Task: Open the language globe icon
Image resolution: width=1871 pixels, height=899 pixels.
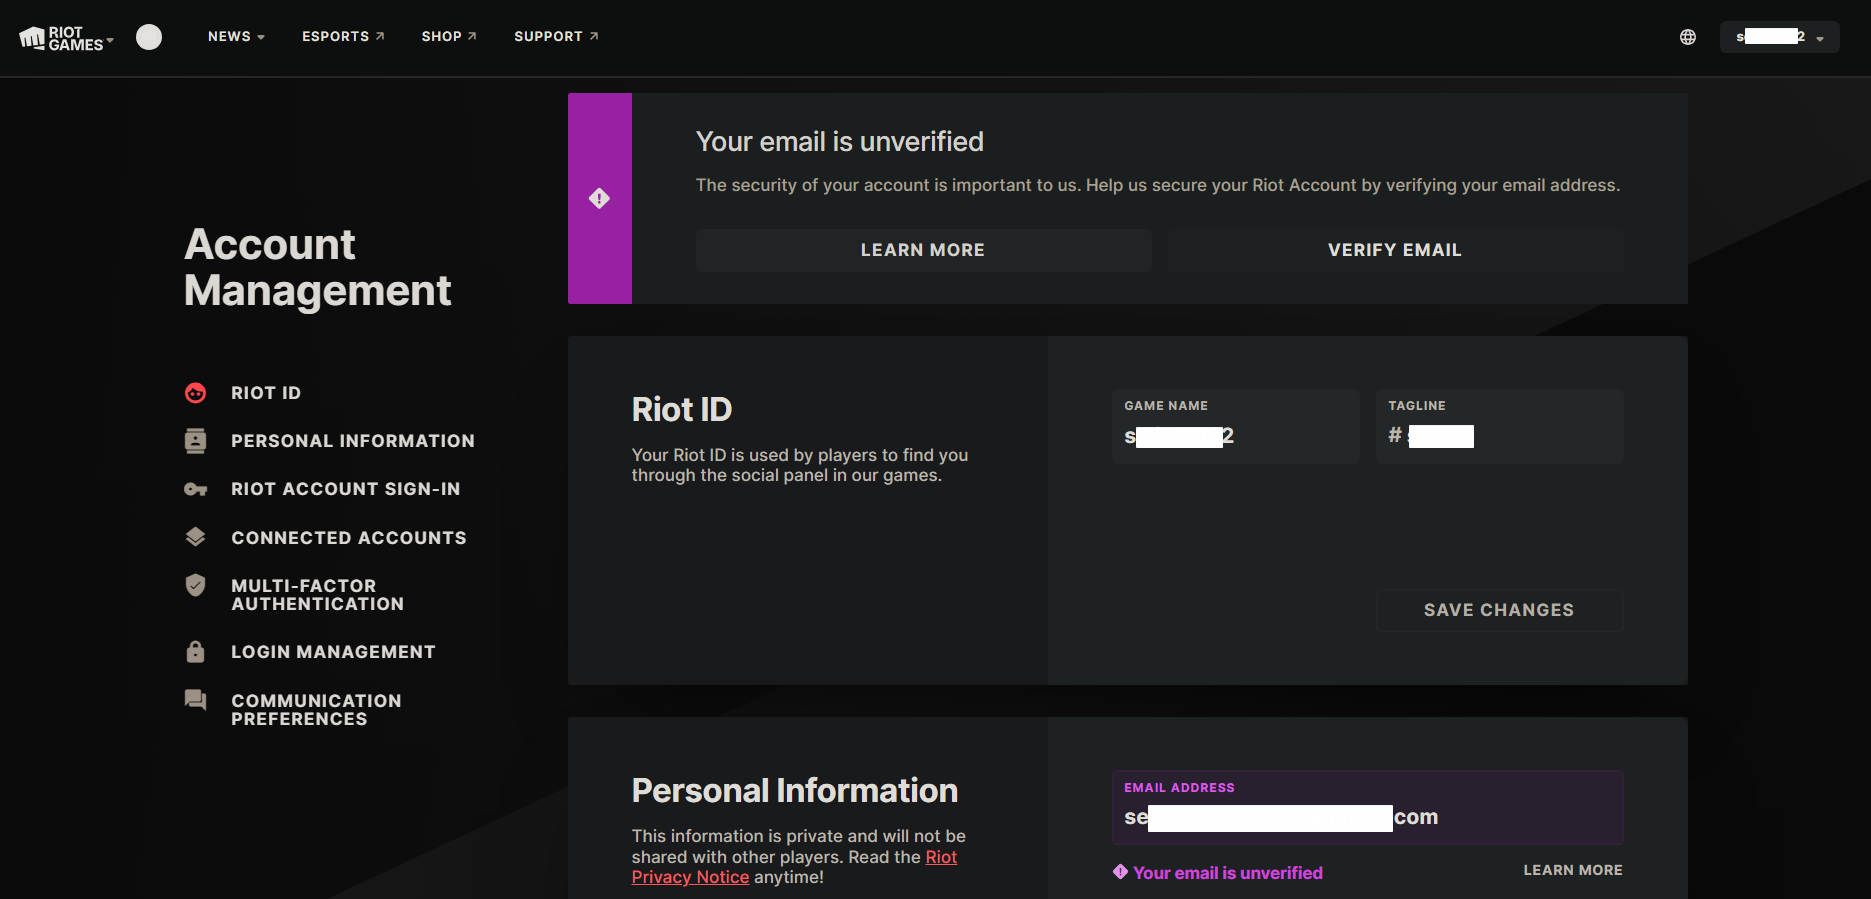Action: click(x=1688, y=37)
